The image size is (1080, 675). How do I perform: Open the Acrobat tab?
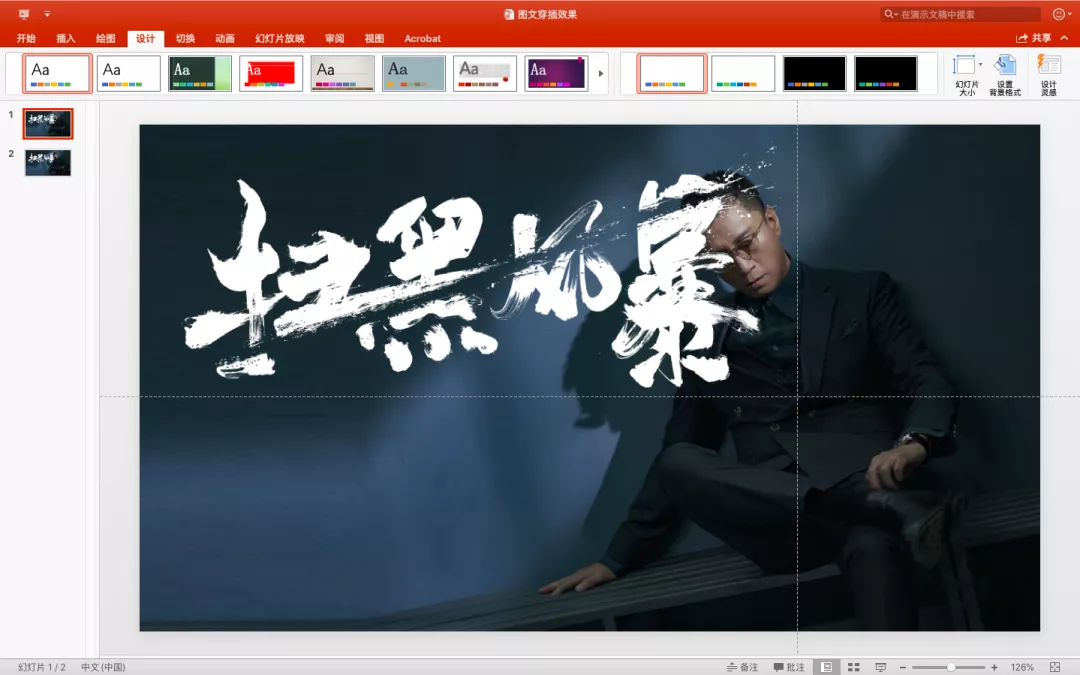click(x=422, y=39)
